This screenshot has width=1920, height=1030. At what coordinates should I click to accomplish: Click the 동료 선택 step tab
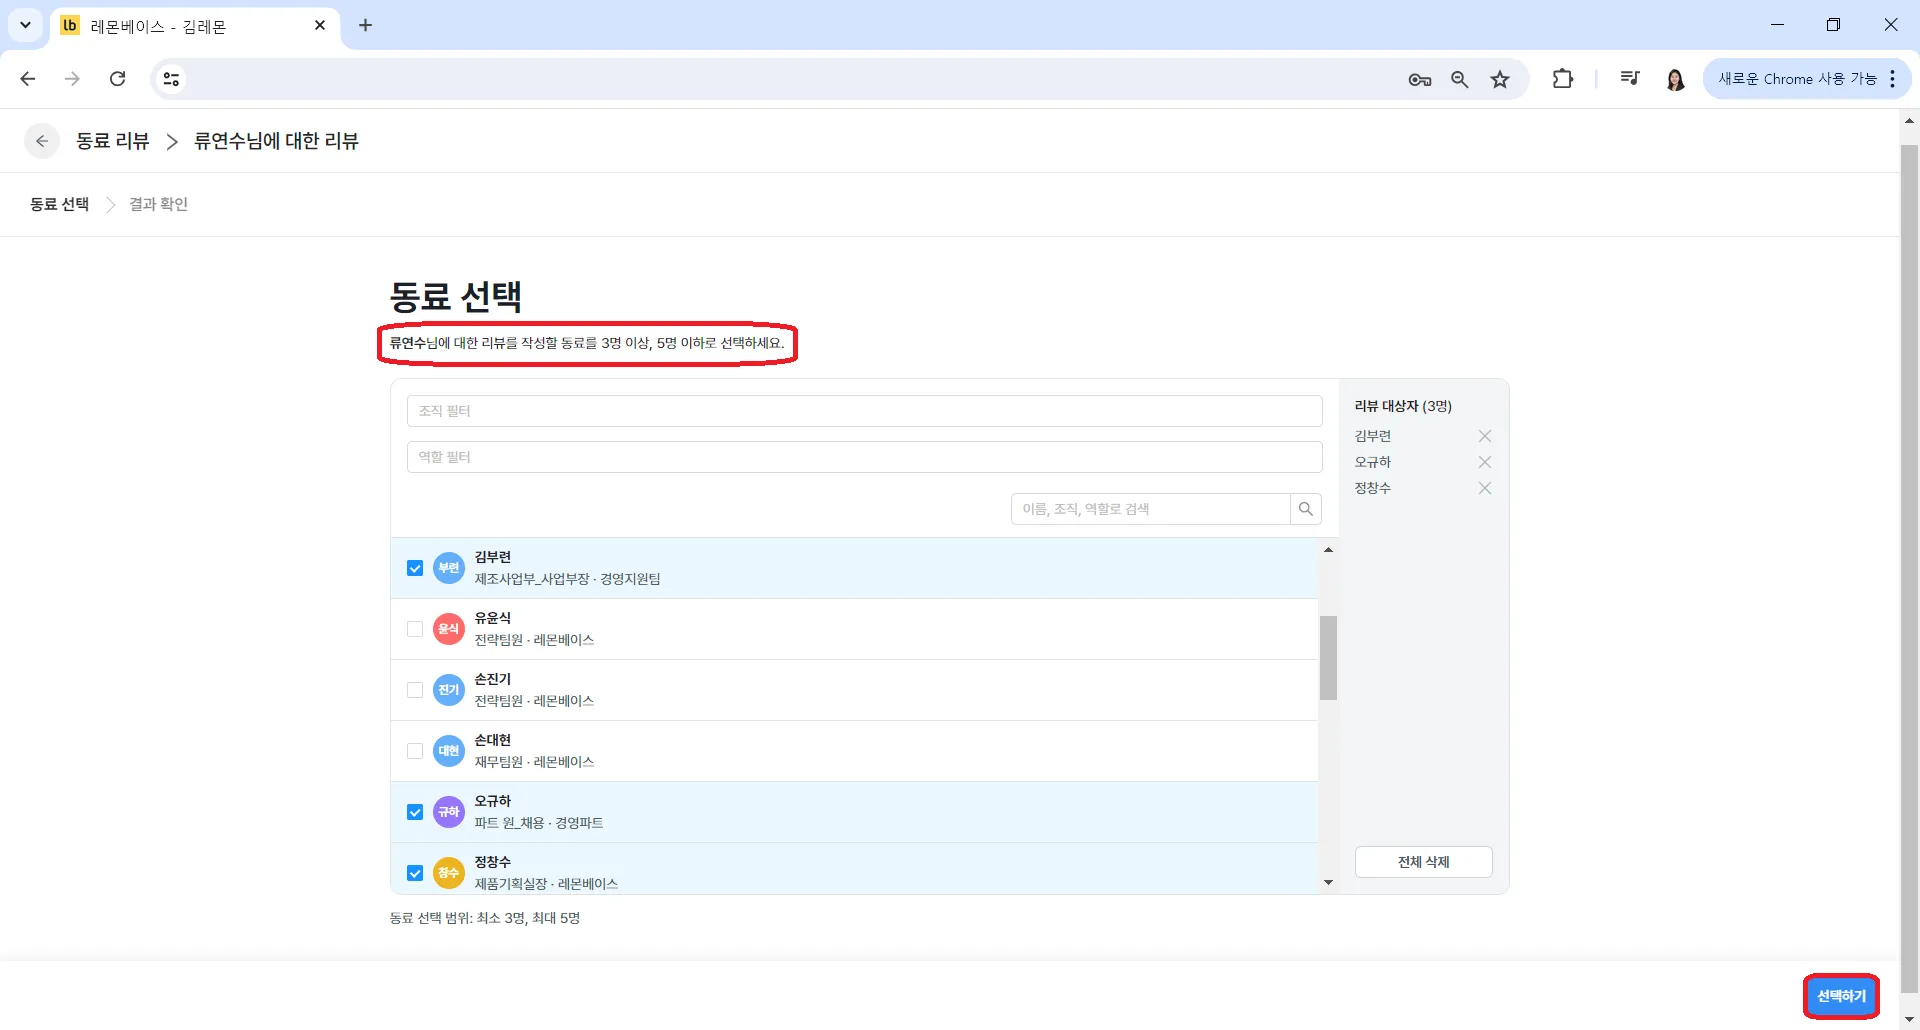click(60, 204)
